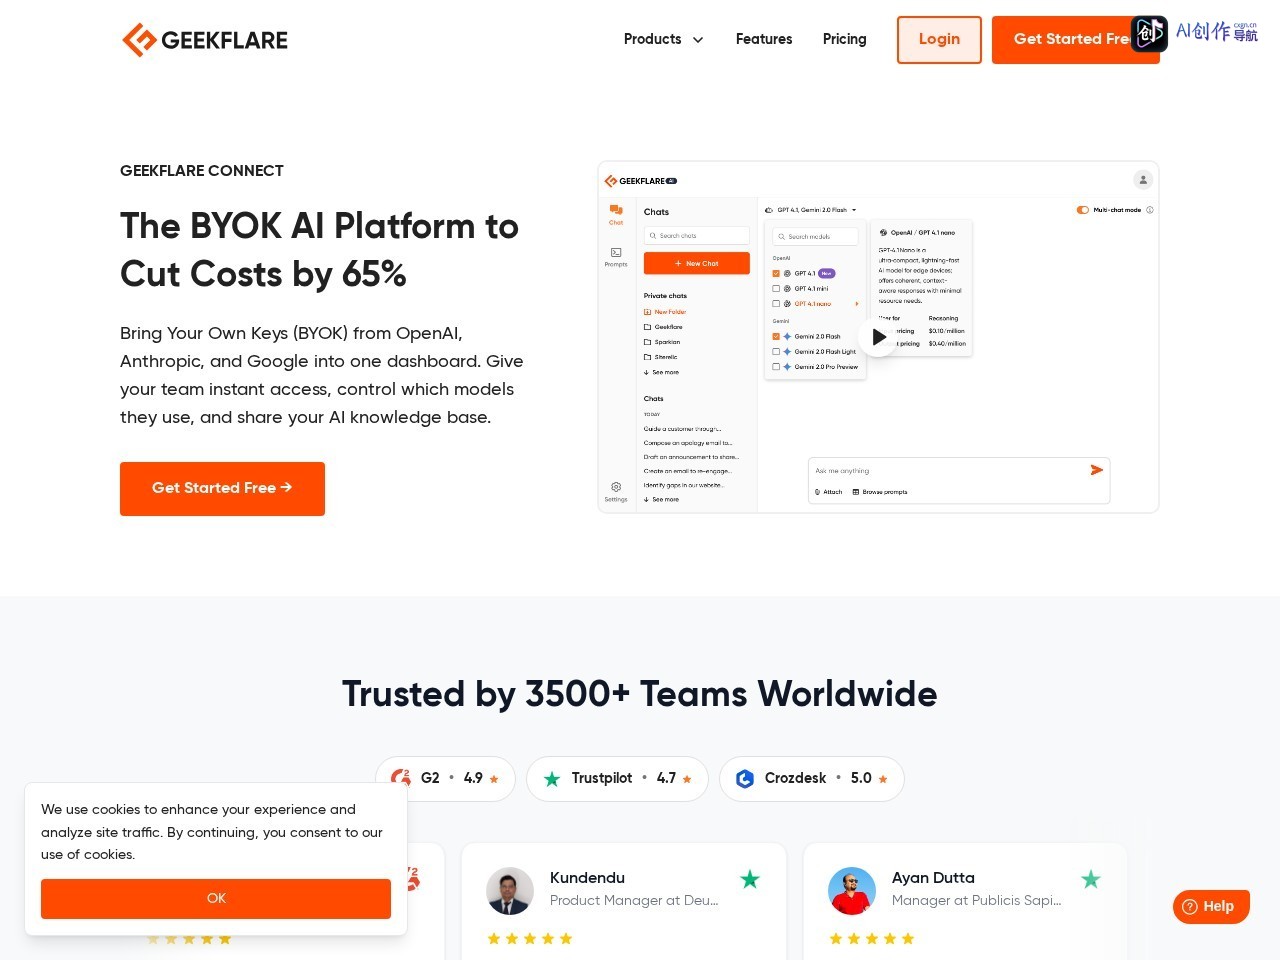Uncheck the GPT 4.1 model checkbox
Image resolution: width=1280 pixels, height=960 pixels.
click(x=776, y=273)
